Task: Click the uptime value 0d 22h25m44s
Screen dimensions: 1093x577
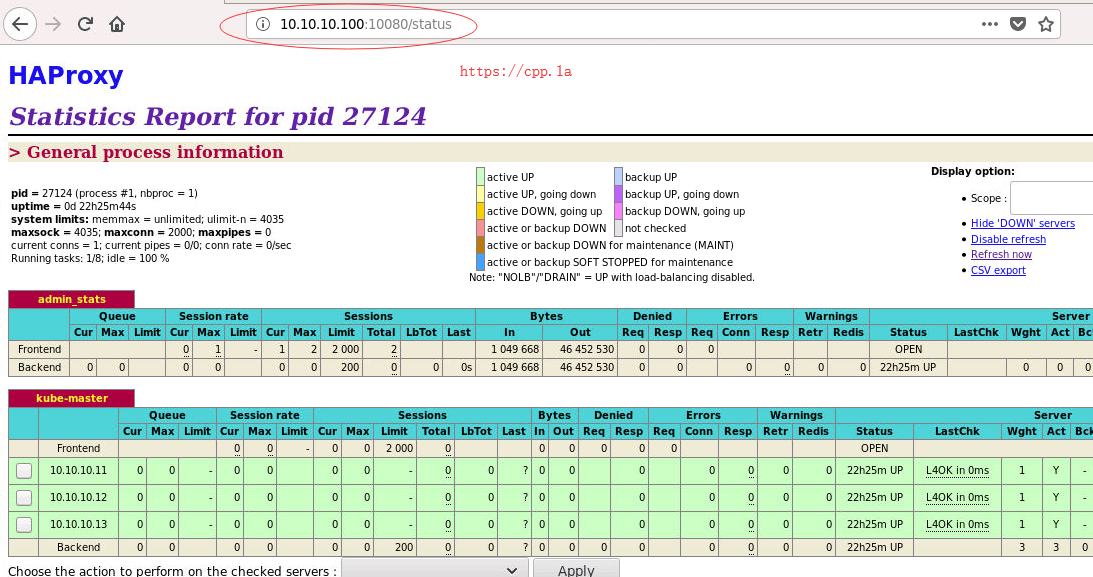Action: click(100, 206)
